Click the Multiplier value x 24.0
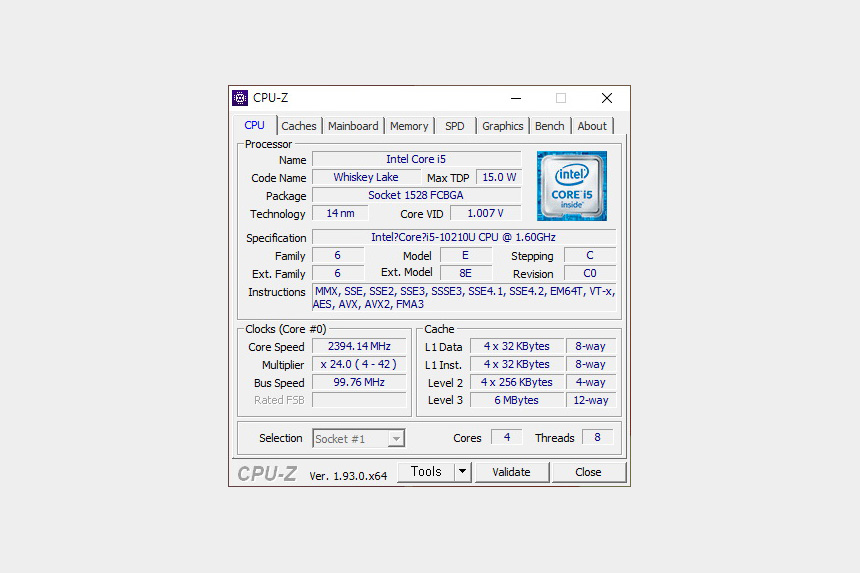 [x=359, y=364]
